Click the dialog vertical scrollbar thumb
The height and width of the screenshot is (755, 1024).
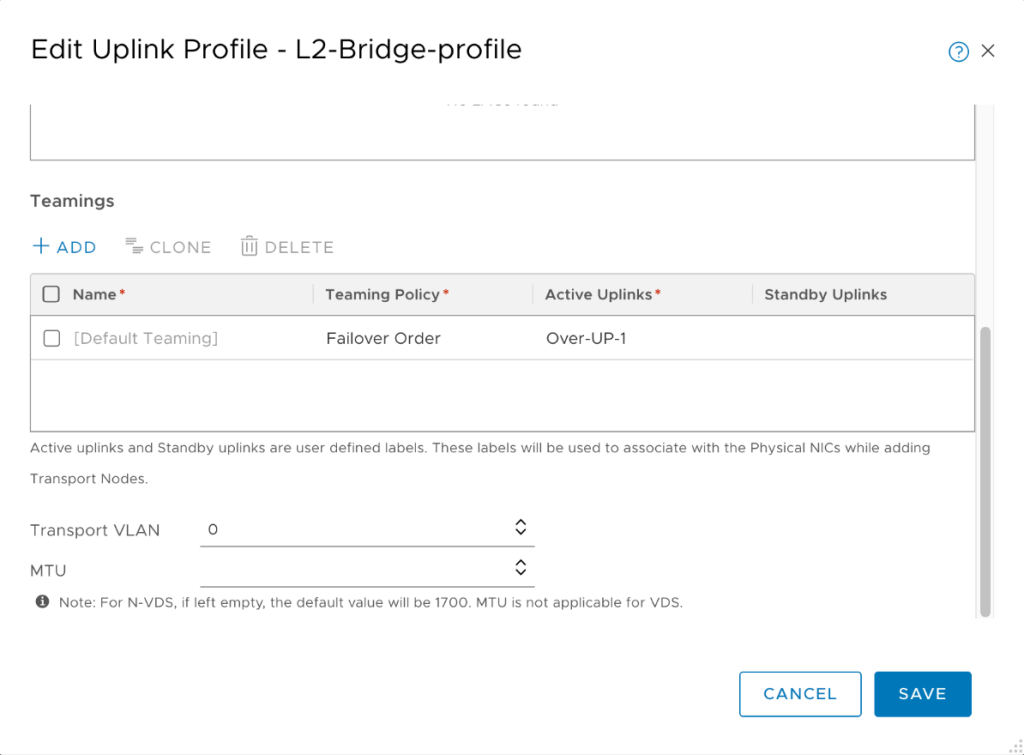[985, 470]
